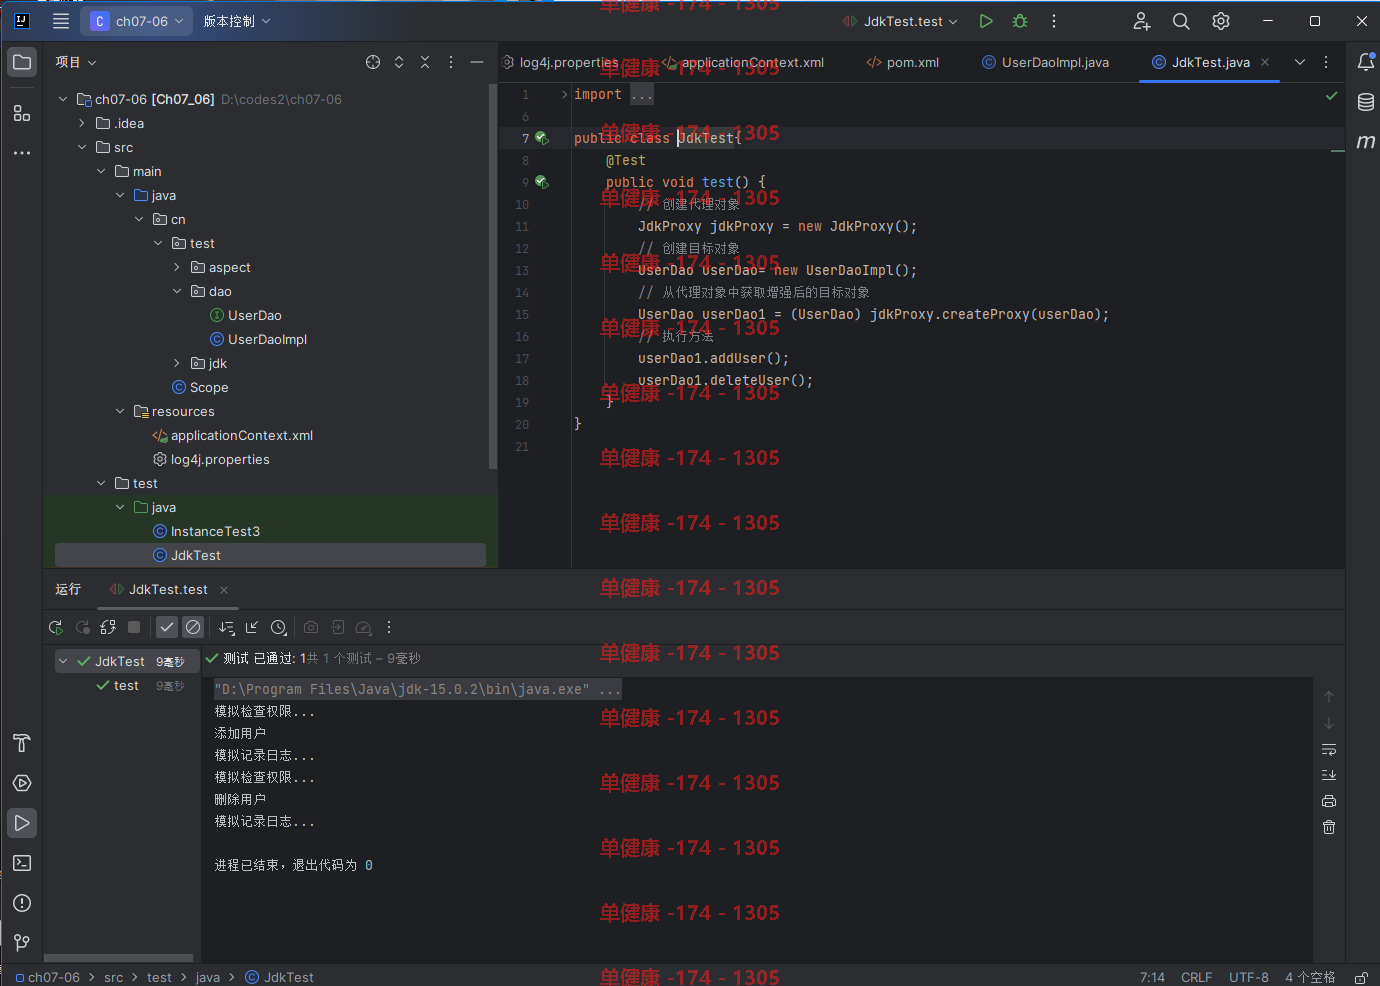This screenshot has width=1380, height=986.
Task: Open Project panel options menu
Action: (x=451, y=62)
